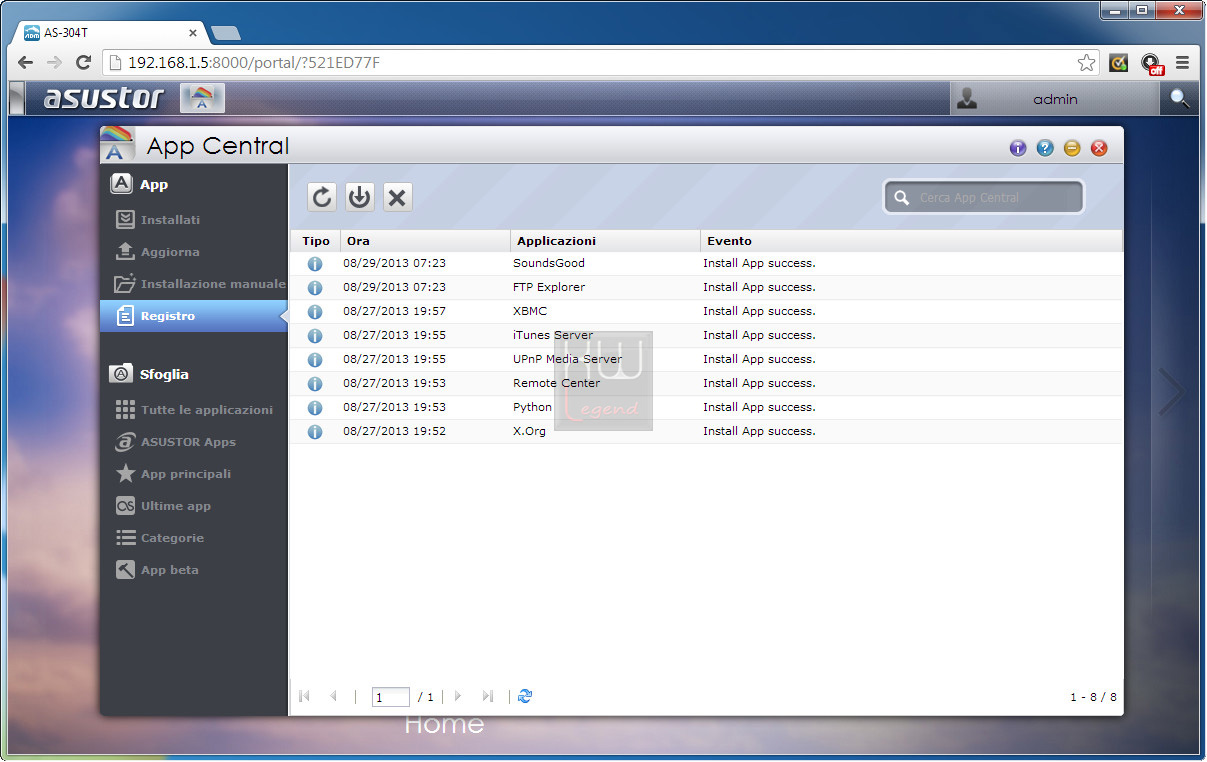Click info icon in Python row
This screenshot has width=1207, height=762.
tap(315, 408)
